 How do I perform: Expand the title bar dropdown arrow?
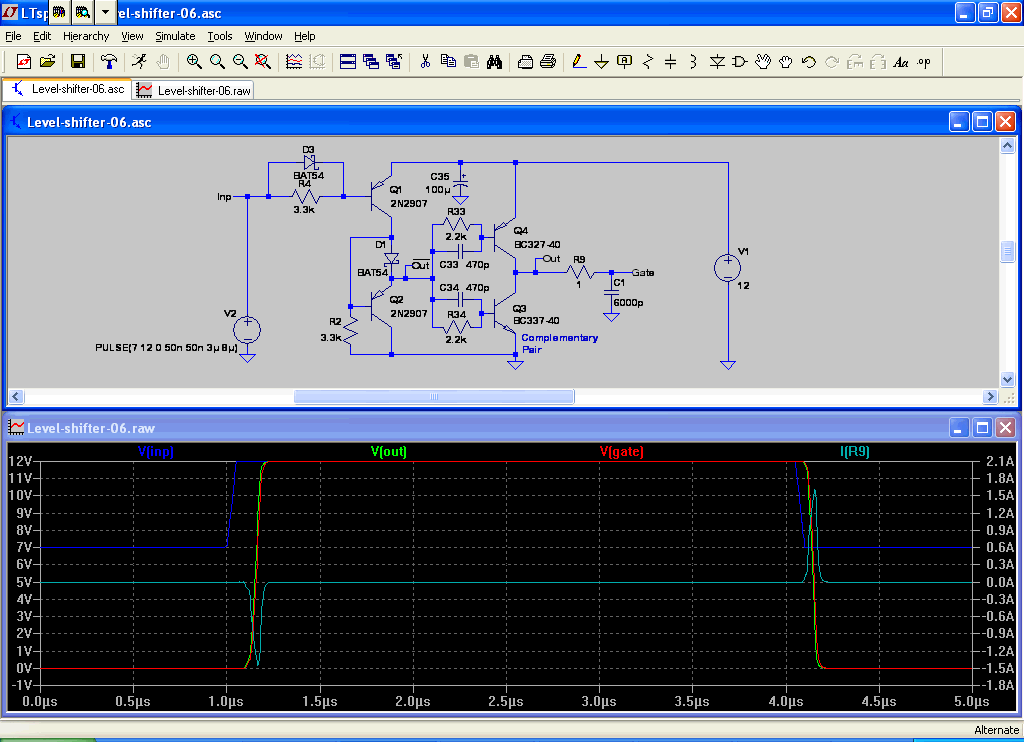click(105, 12)
